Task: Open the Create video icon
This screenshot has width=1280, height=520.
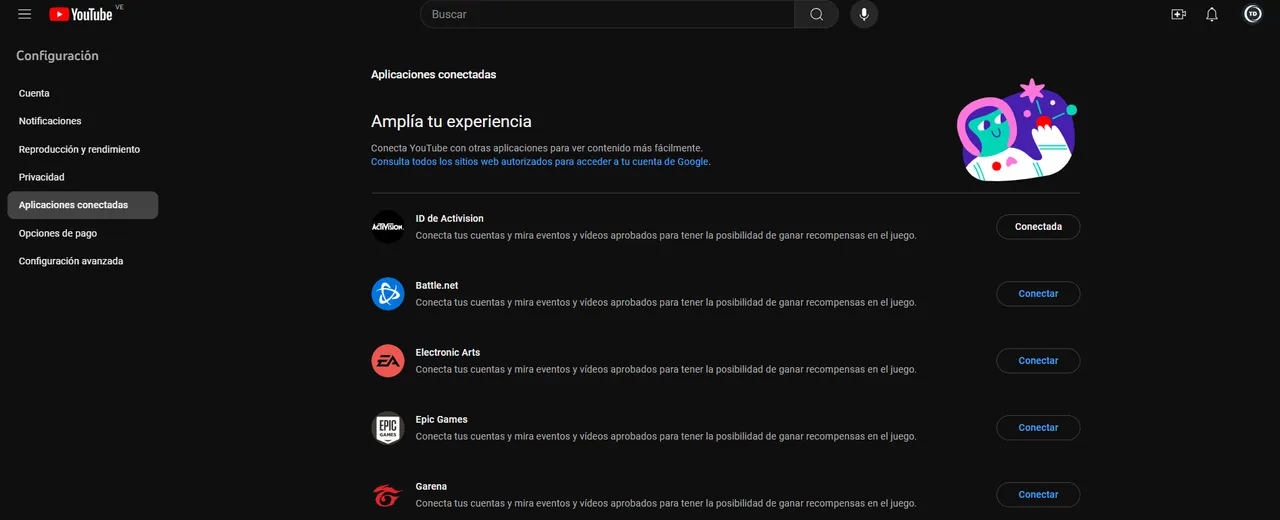Action: pyautogui.click(x=1178, y=14)
